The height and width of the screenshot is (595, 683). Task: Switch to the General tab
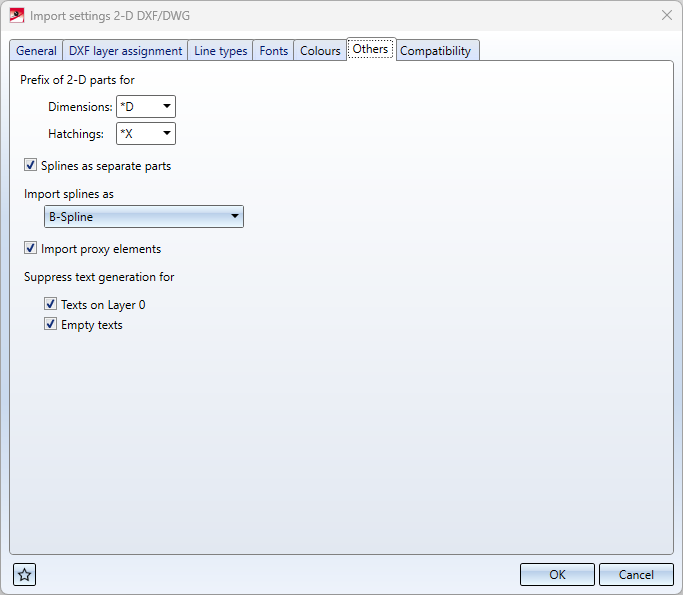click(x=36, y=51)
